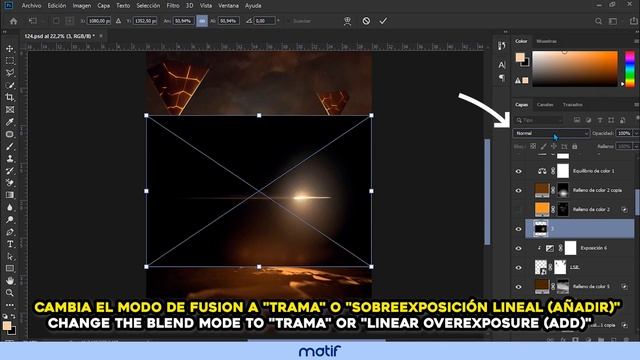The image size is (640, 360).
Task: Switch to the Muestras tab
Action: click(x=547, y=41)
